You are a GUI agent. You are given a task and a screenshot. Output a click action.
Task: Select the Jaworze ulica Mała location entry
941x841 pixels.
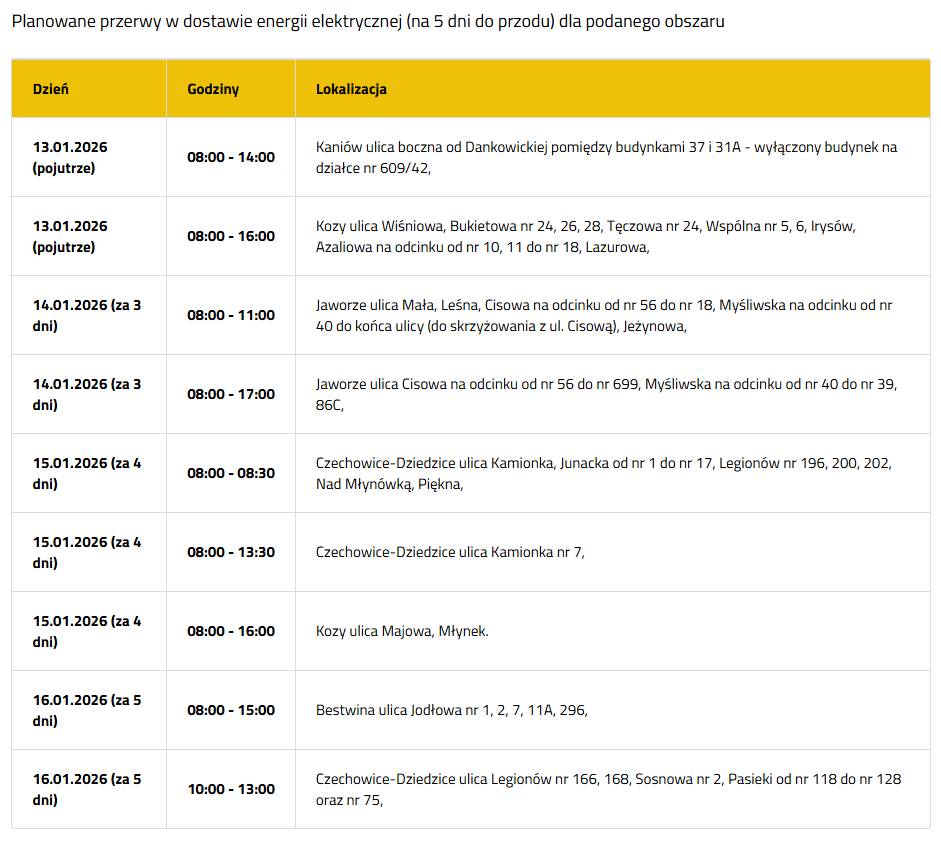(604, 316)
